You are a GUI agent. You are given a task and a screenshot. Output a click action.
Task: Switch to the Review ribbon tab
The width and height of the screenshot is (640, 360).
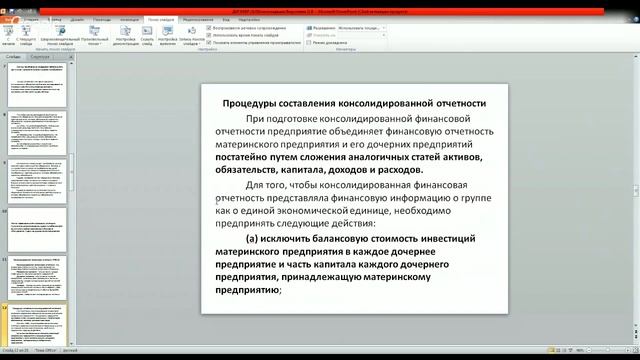(x=198, y=20)
